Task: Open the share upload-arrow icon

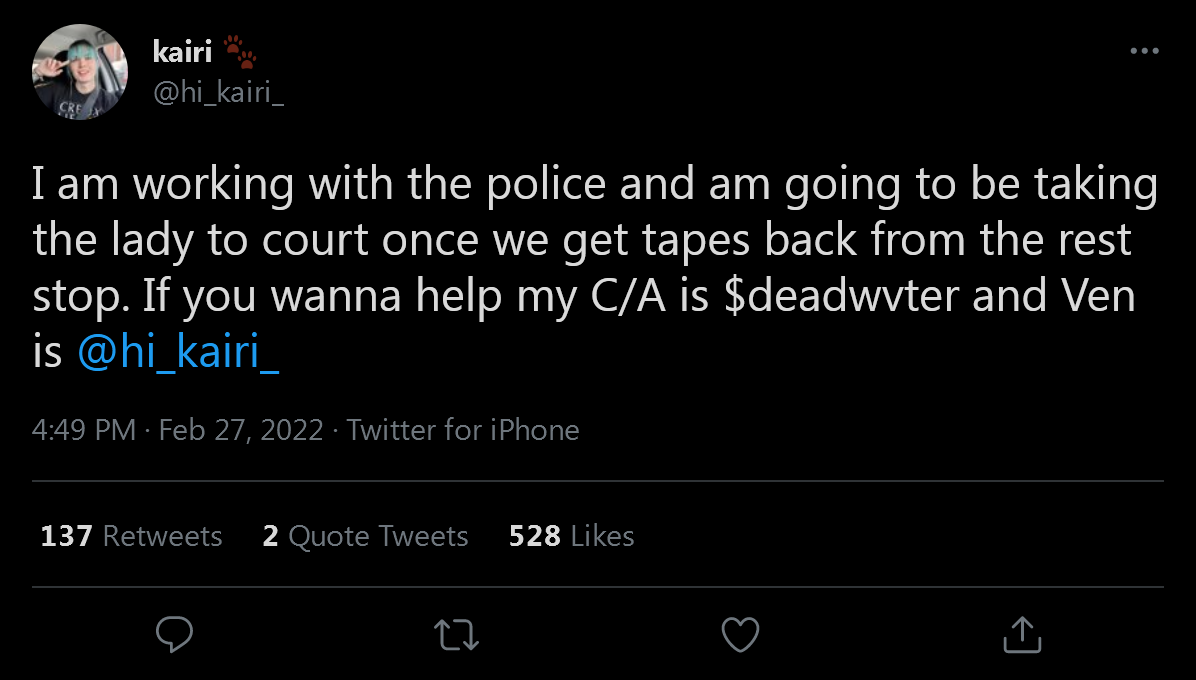Action: click(x=1022, y=634)
